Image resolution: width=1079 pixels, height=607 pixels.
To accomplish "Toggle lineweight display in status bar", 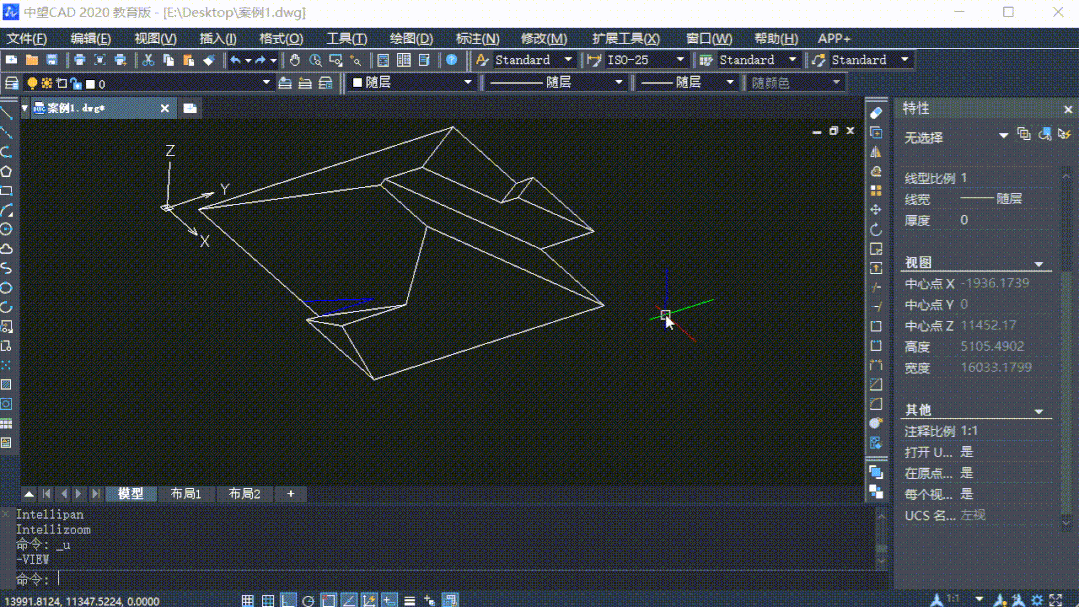I will click(x=409, y=601).
